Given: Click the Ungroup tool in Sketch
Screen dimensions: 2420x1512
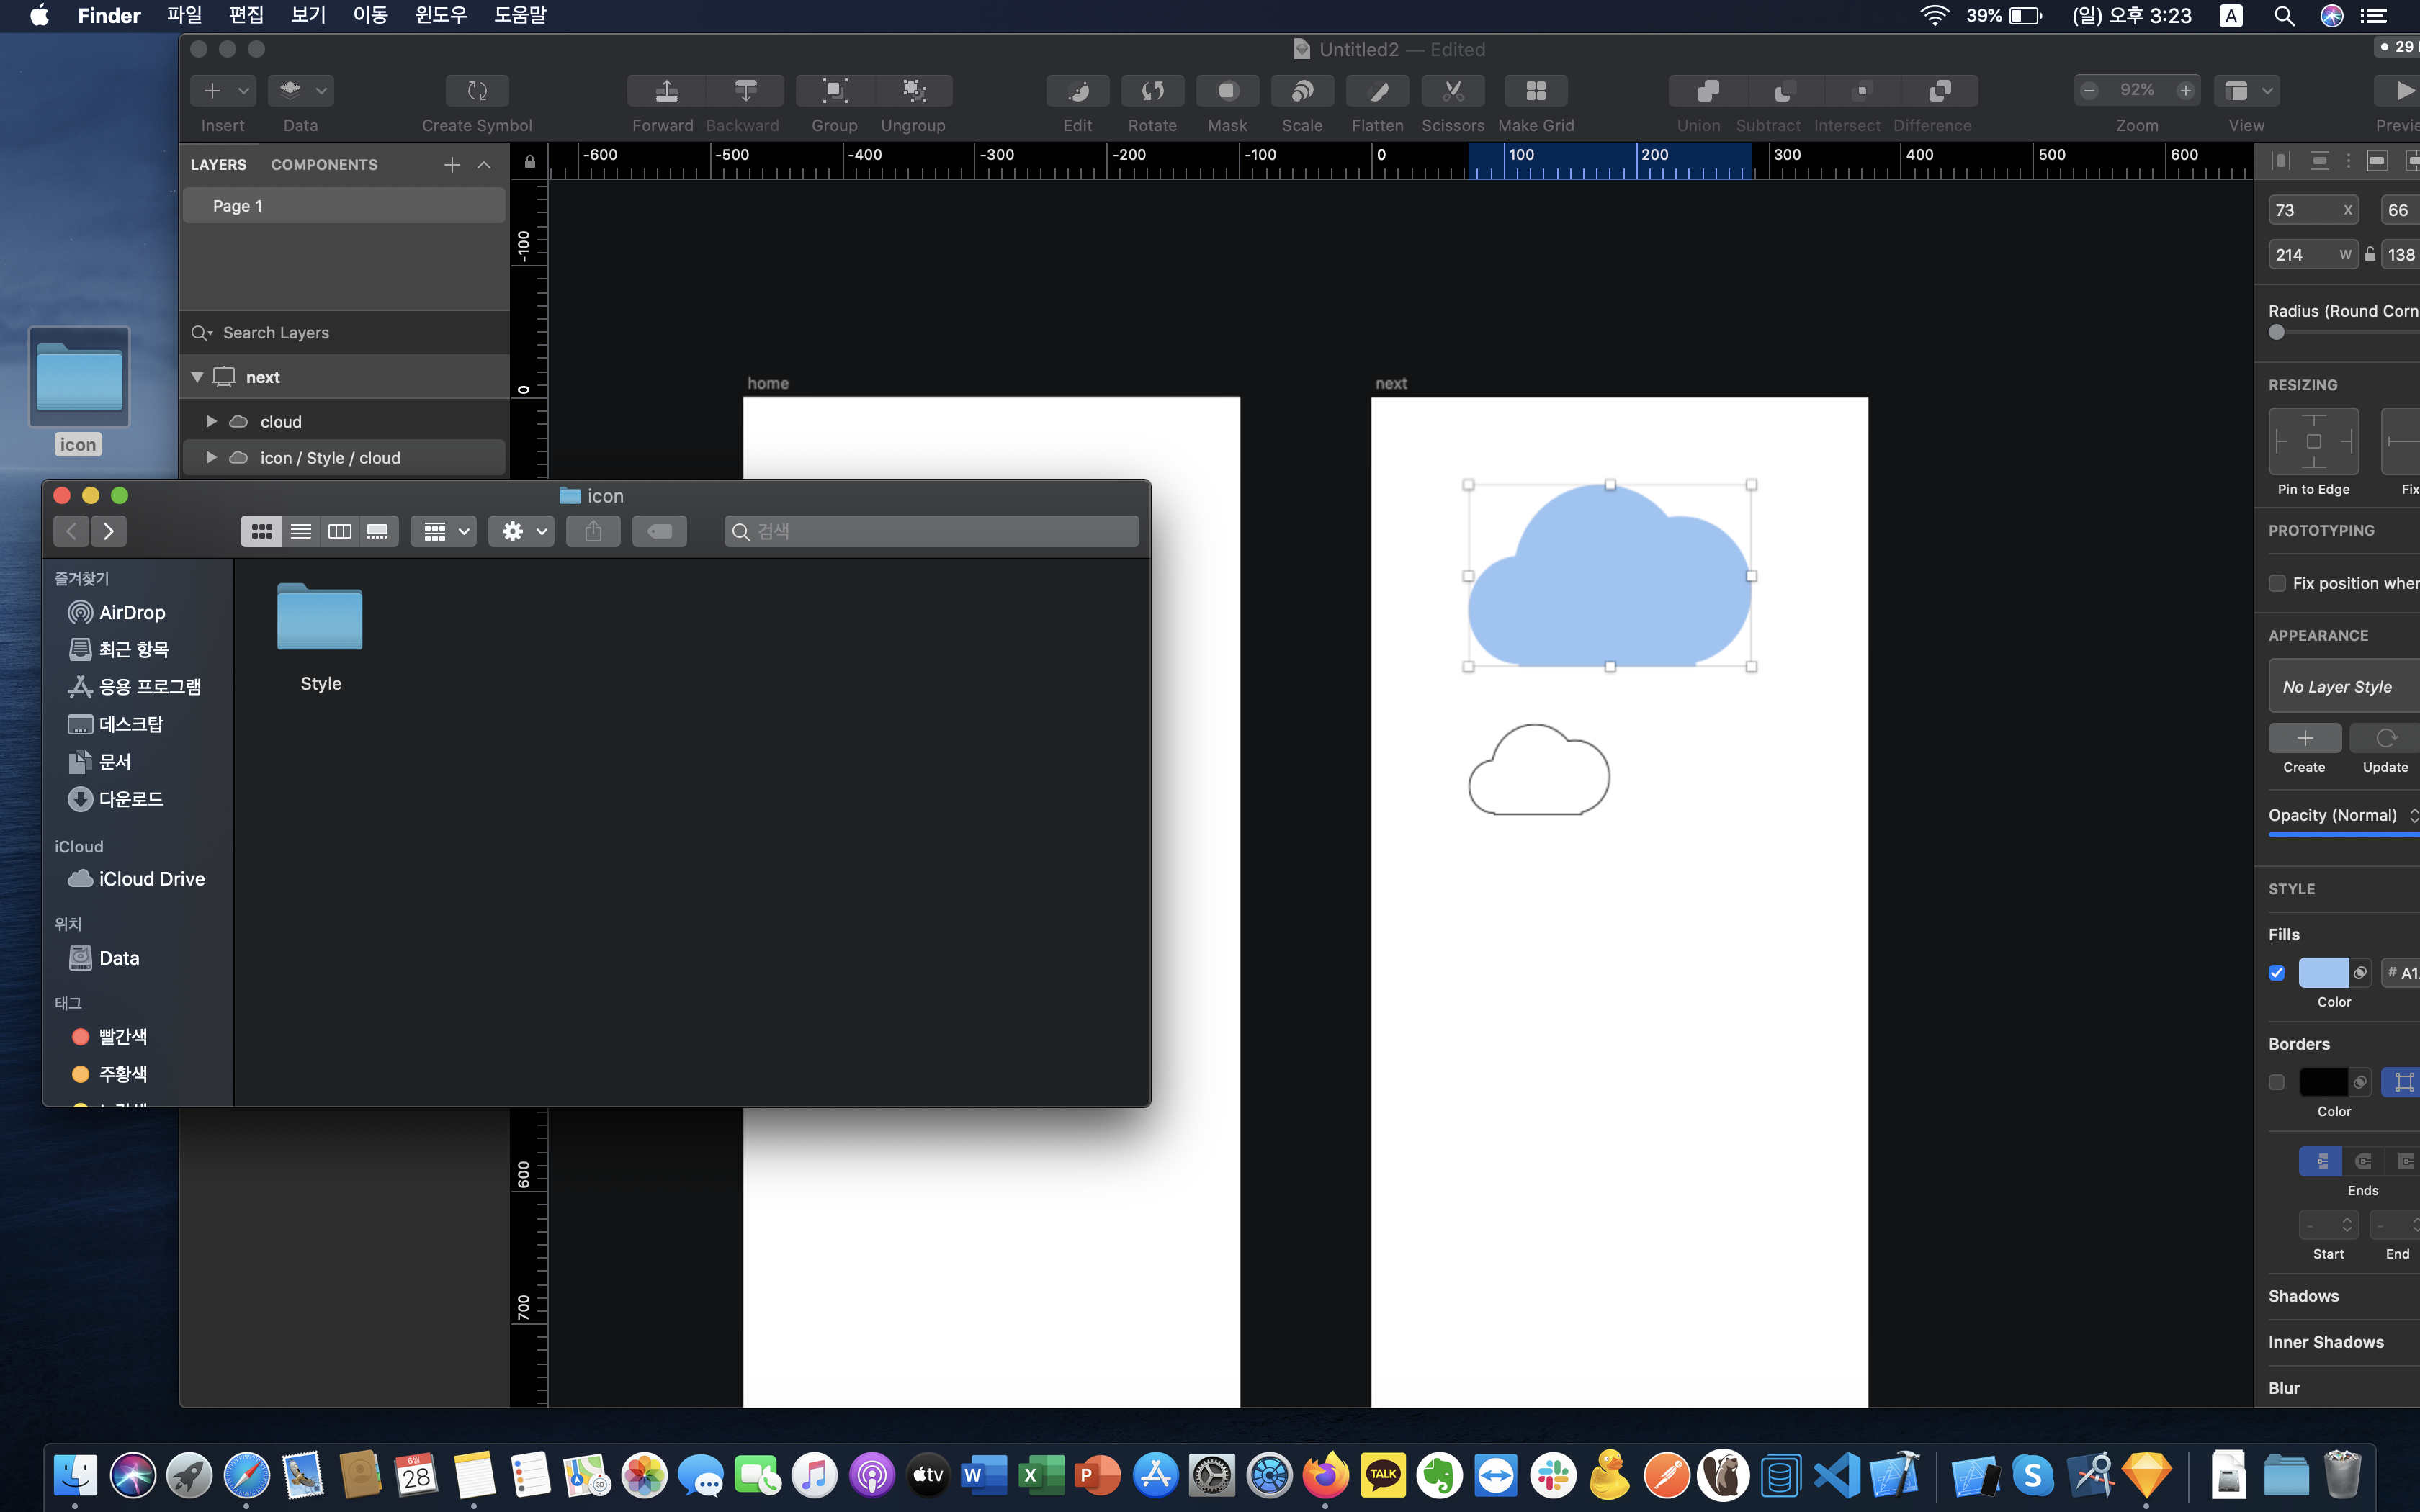Looking at the screenshot, I should click(914, 91).
